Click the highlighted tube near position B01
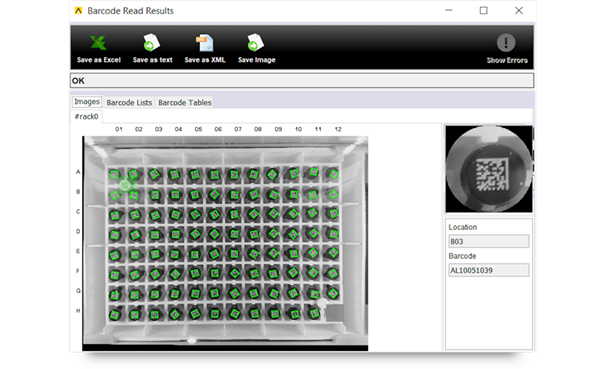 [x=124, y=185]
